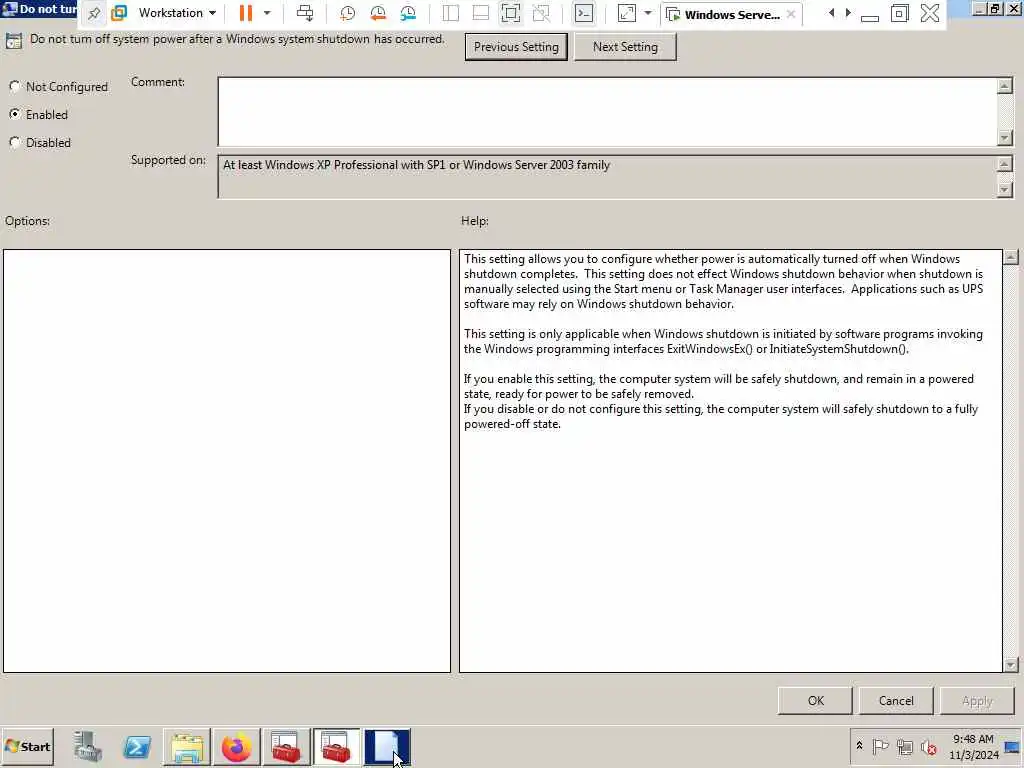1024x768 pixels.
Task: Click the muted volume tray icon
Action: 928,746
